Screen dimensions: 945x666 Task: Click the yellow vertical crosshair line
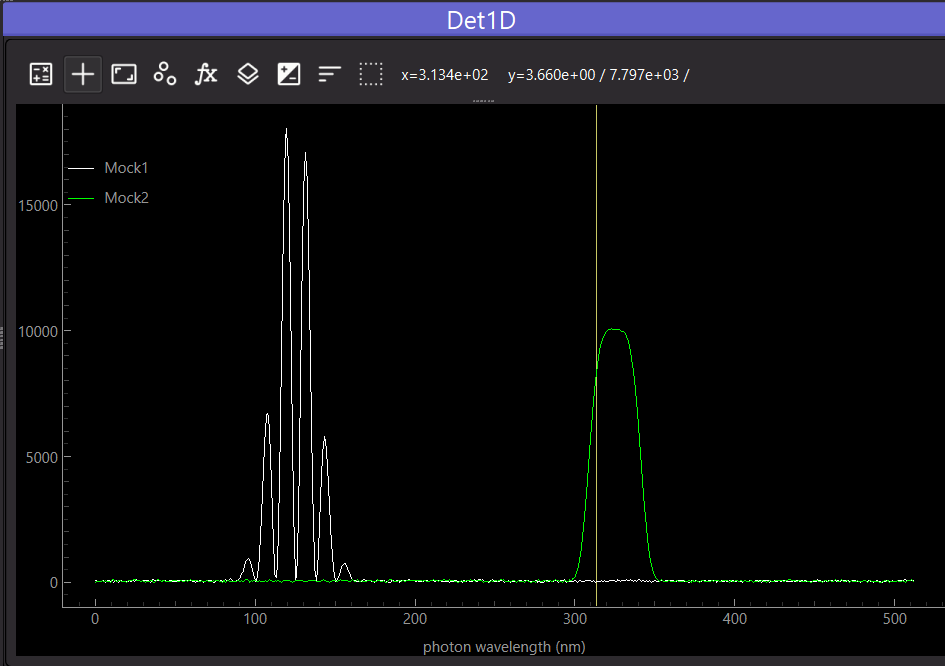(597, 356)
